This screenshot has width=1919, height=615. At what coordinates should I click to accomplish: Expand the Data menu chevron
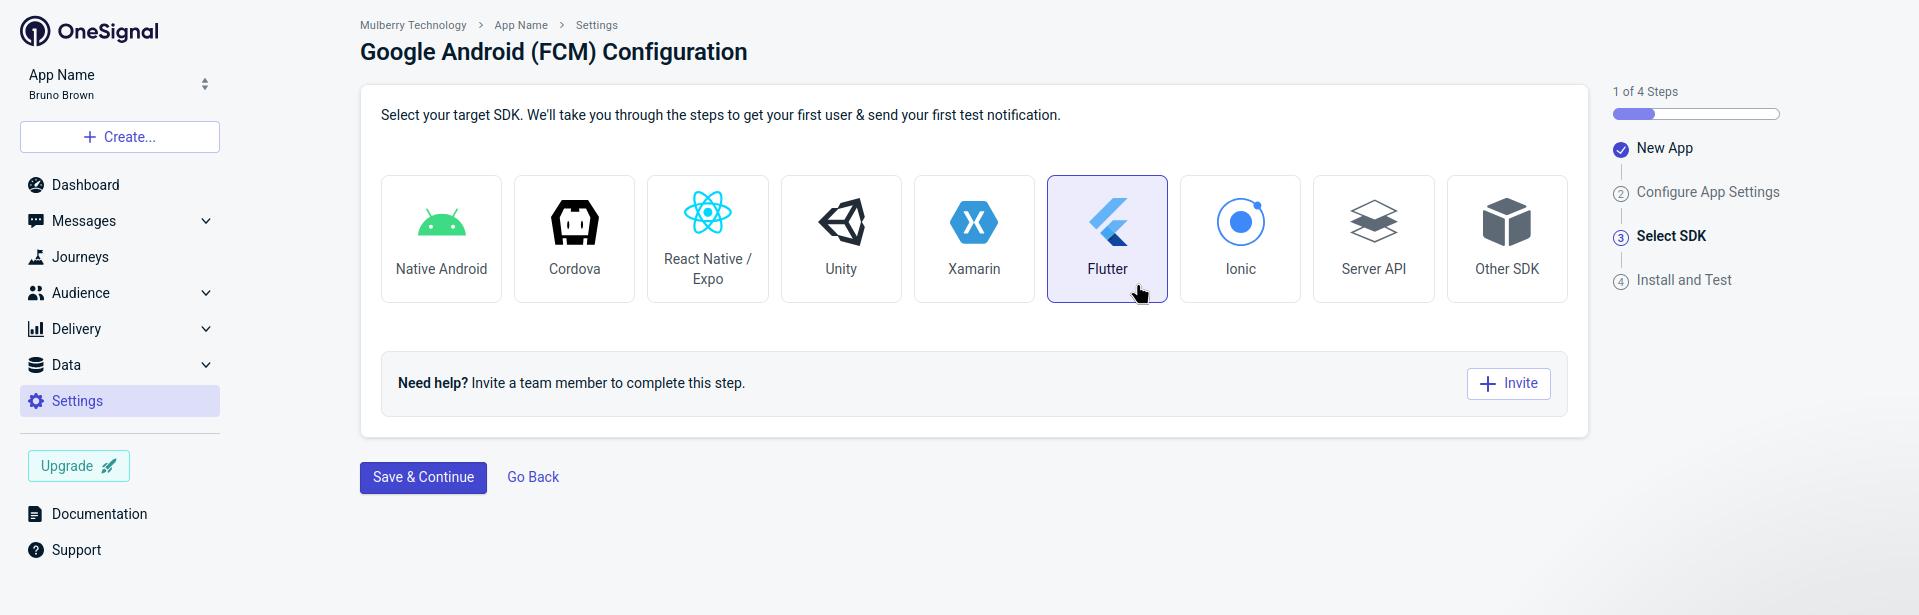coord(206,365)
